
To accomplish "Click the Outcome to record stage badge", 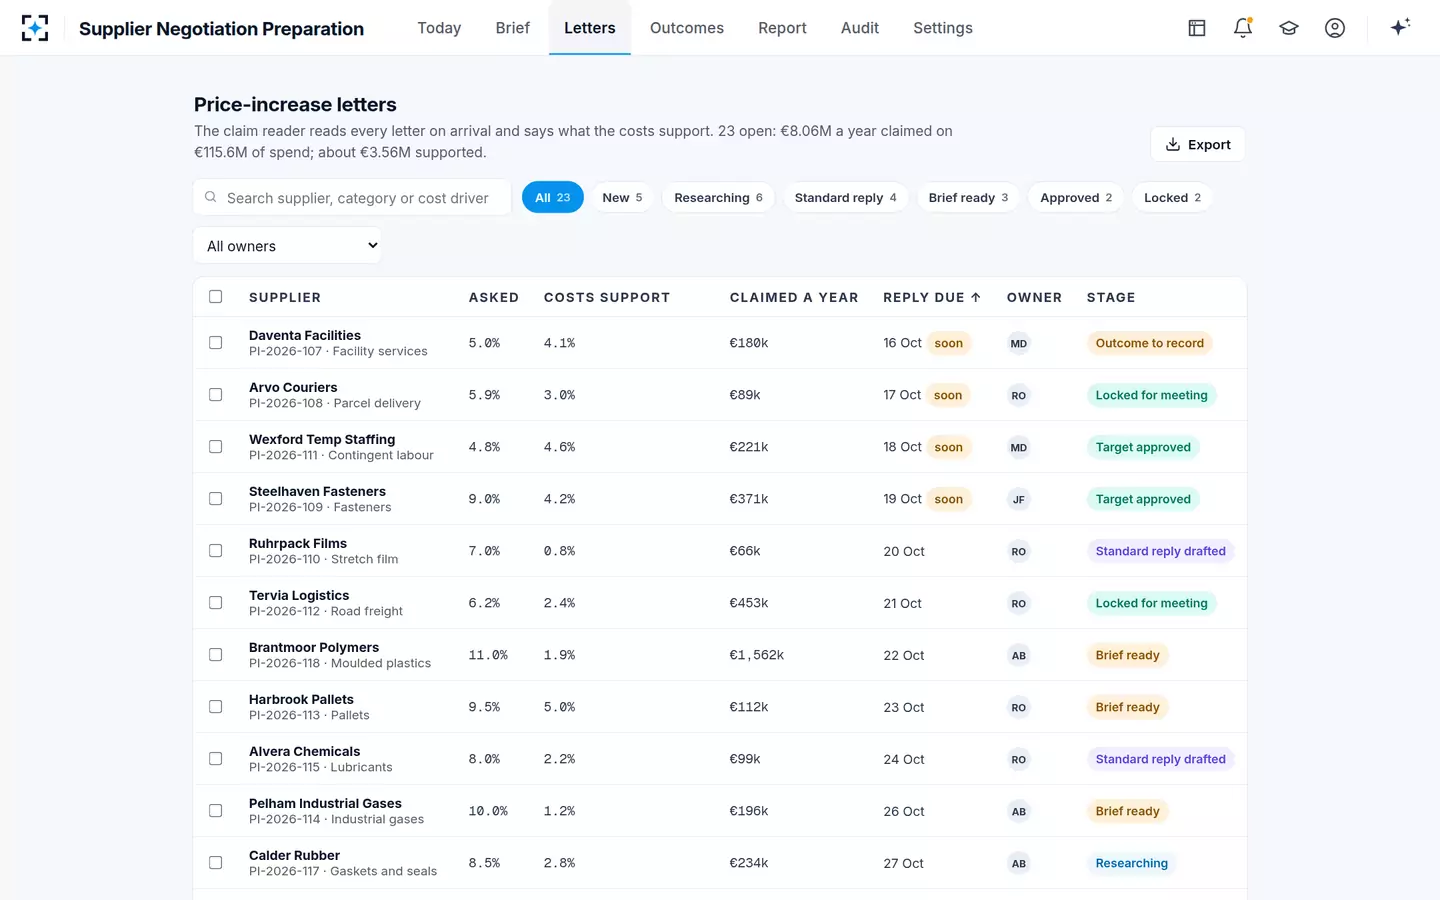I will pyautogui.click(x=1149, y=343).
